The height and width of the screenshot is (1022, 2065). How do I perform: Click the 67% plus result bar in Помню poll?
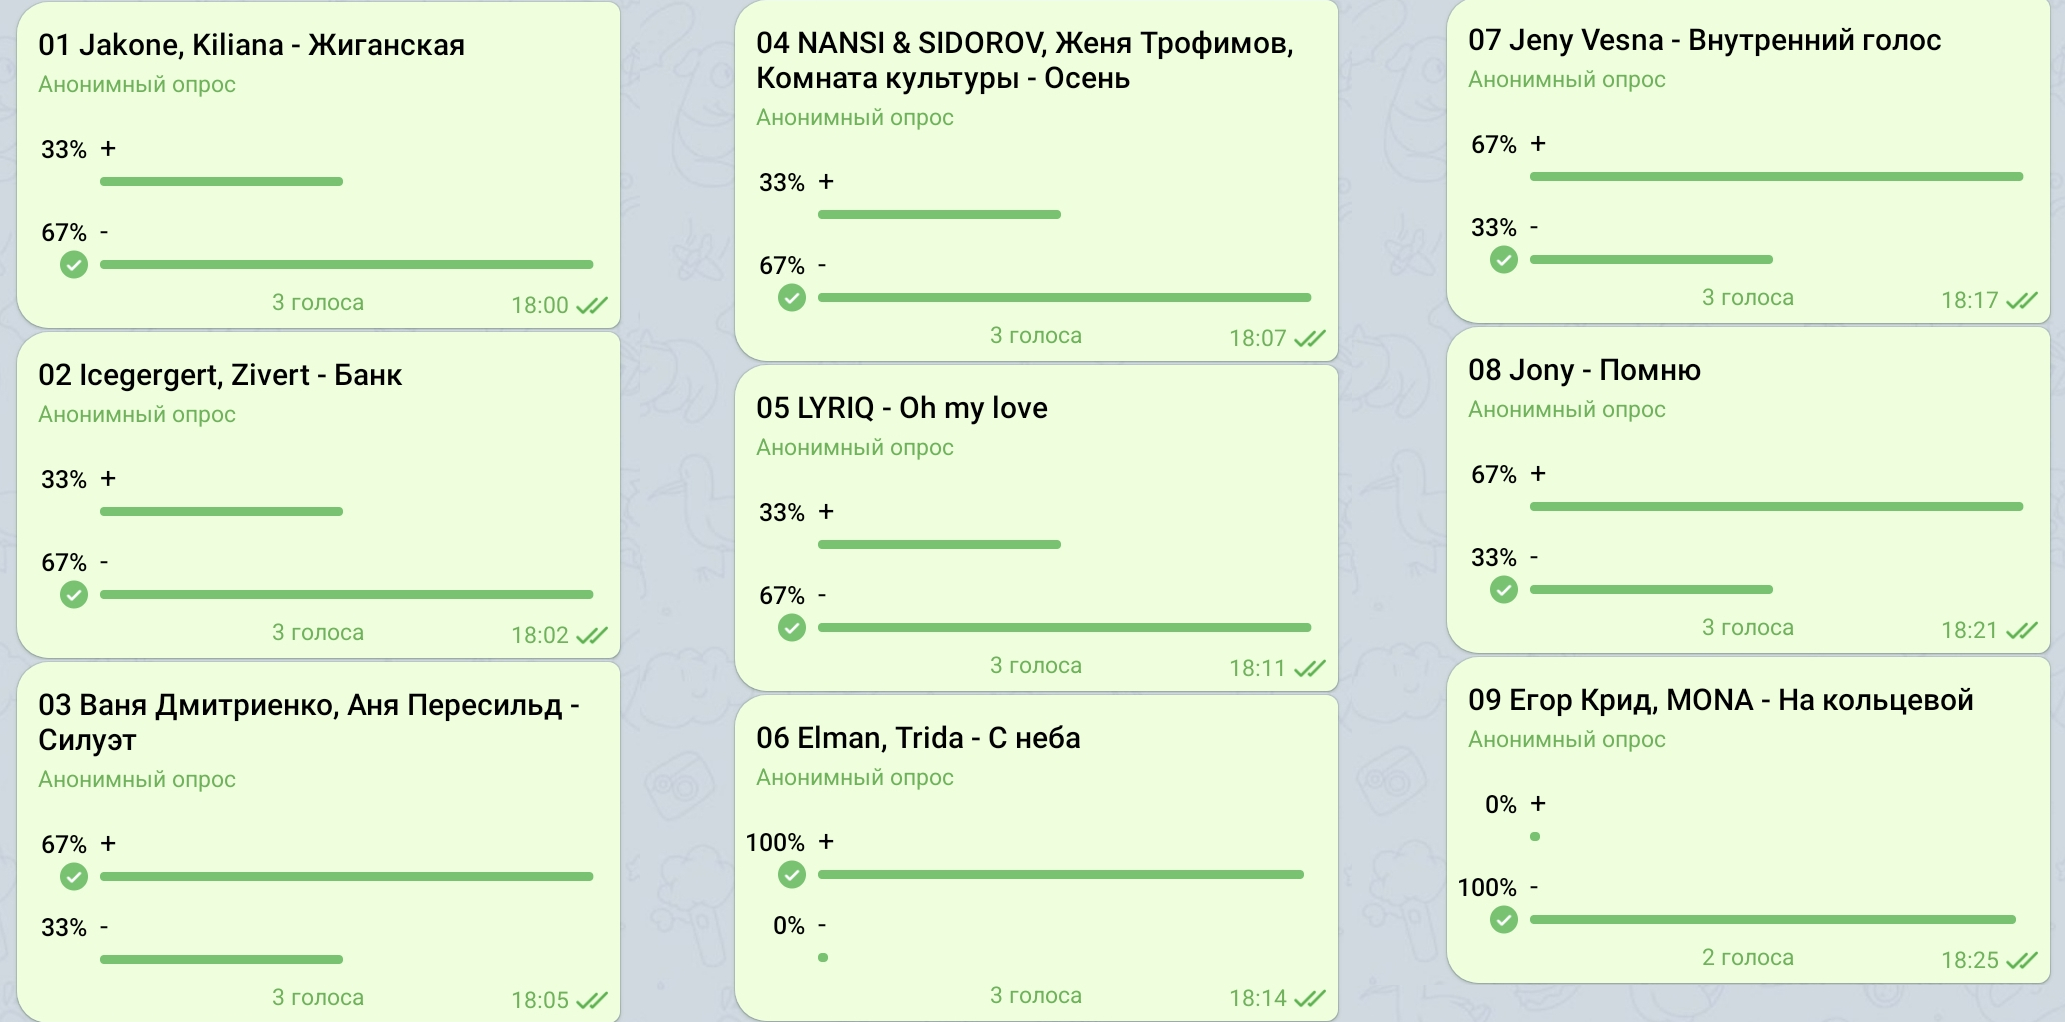1776,507
